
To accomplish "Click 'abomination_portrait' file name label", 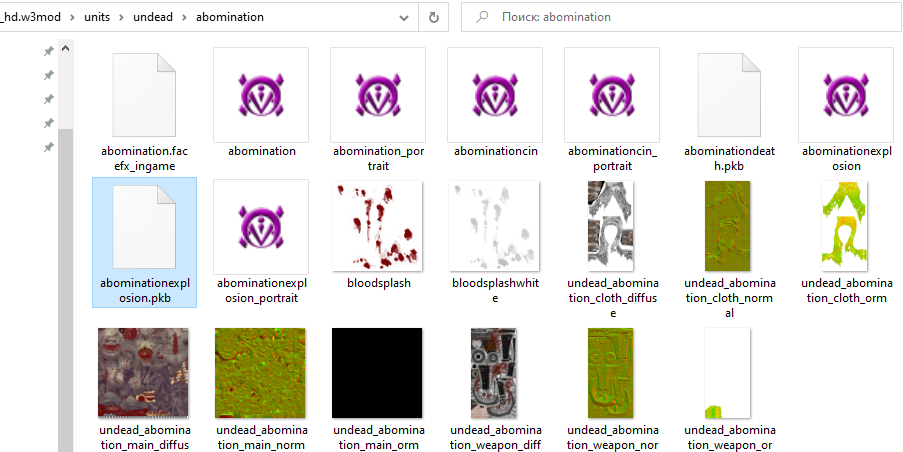I will click(x=378, y=158).
